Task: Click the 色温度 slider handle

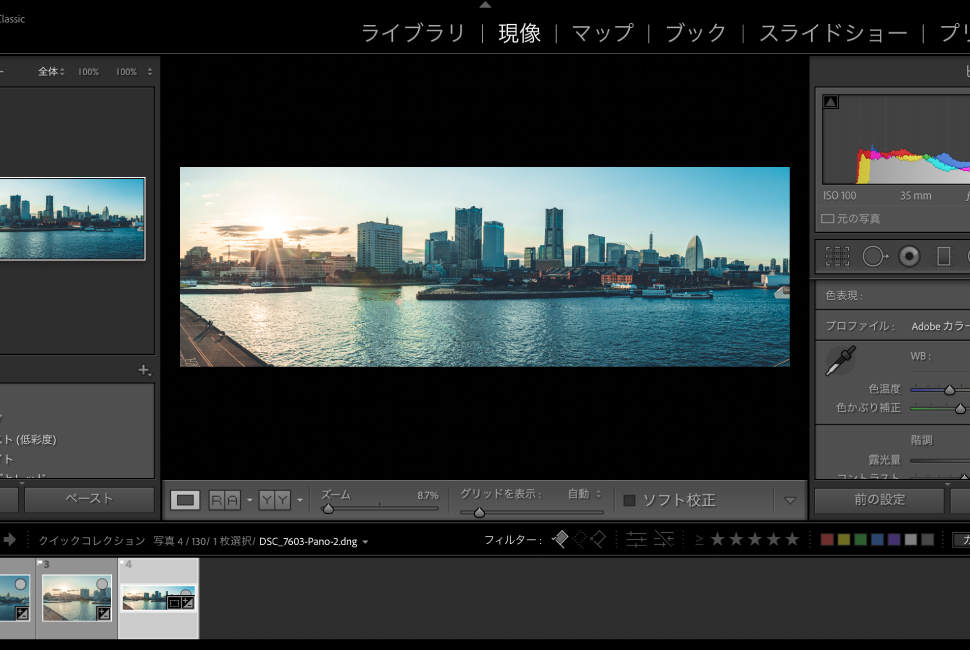Action: click(950, 390)
